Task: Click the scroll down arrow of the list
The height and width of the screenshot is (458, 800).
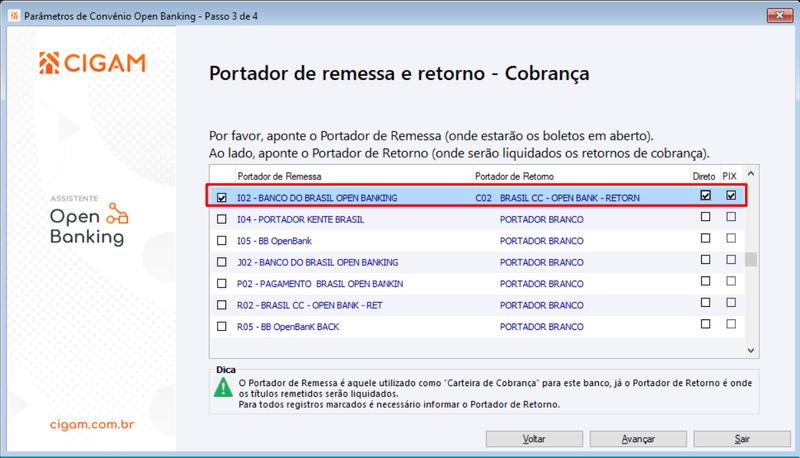Action: [x=751, y=350]
